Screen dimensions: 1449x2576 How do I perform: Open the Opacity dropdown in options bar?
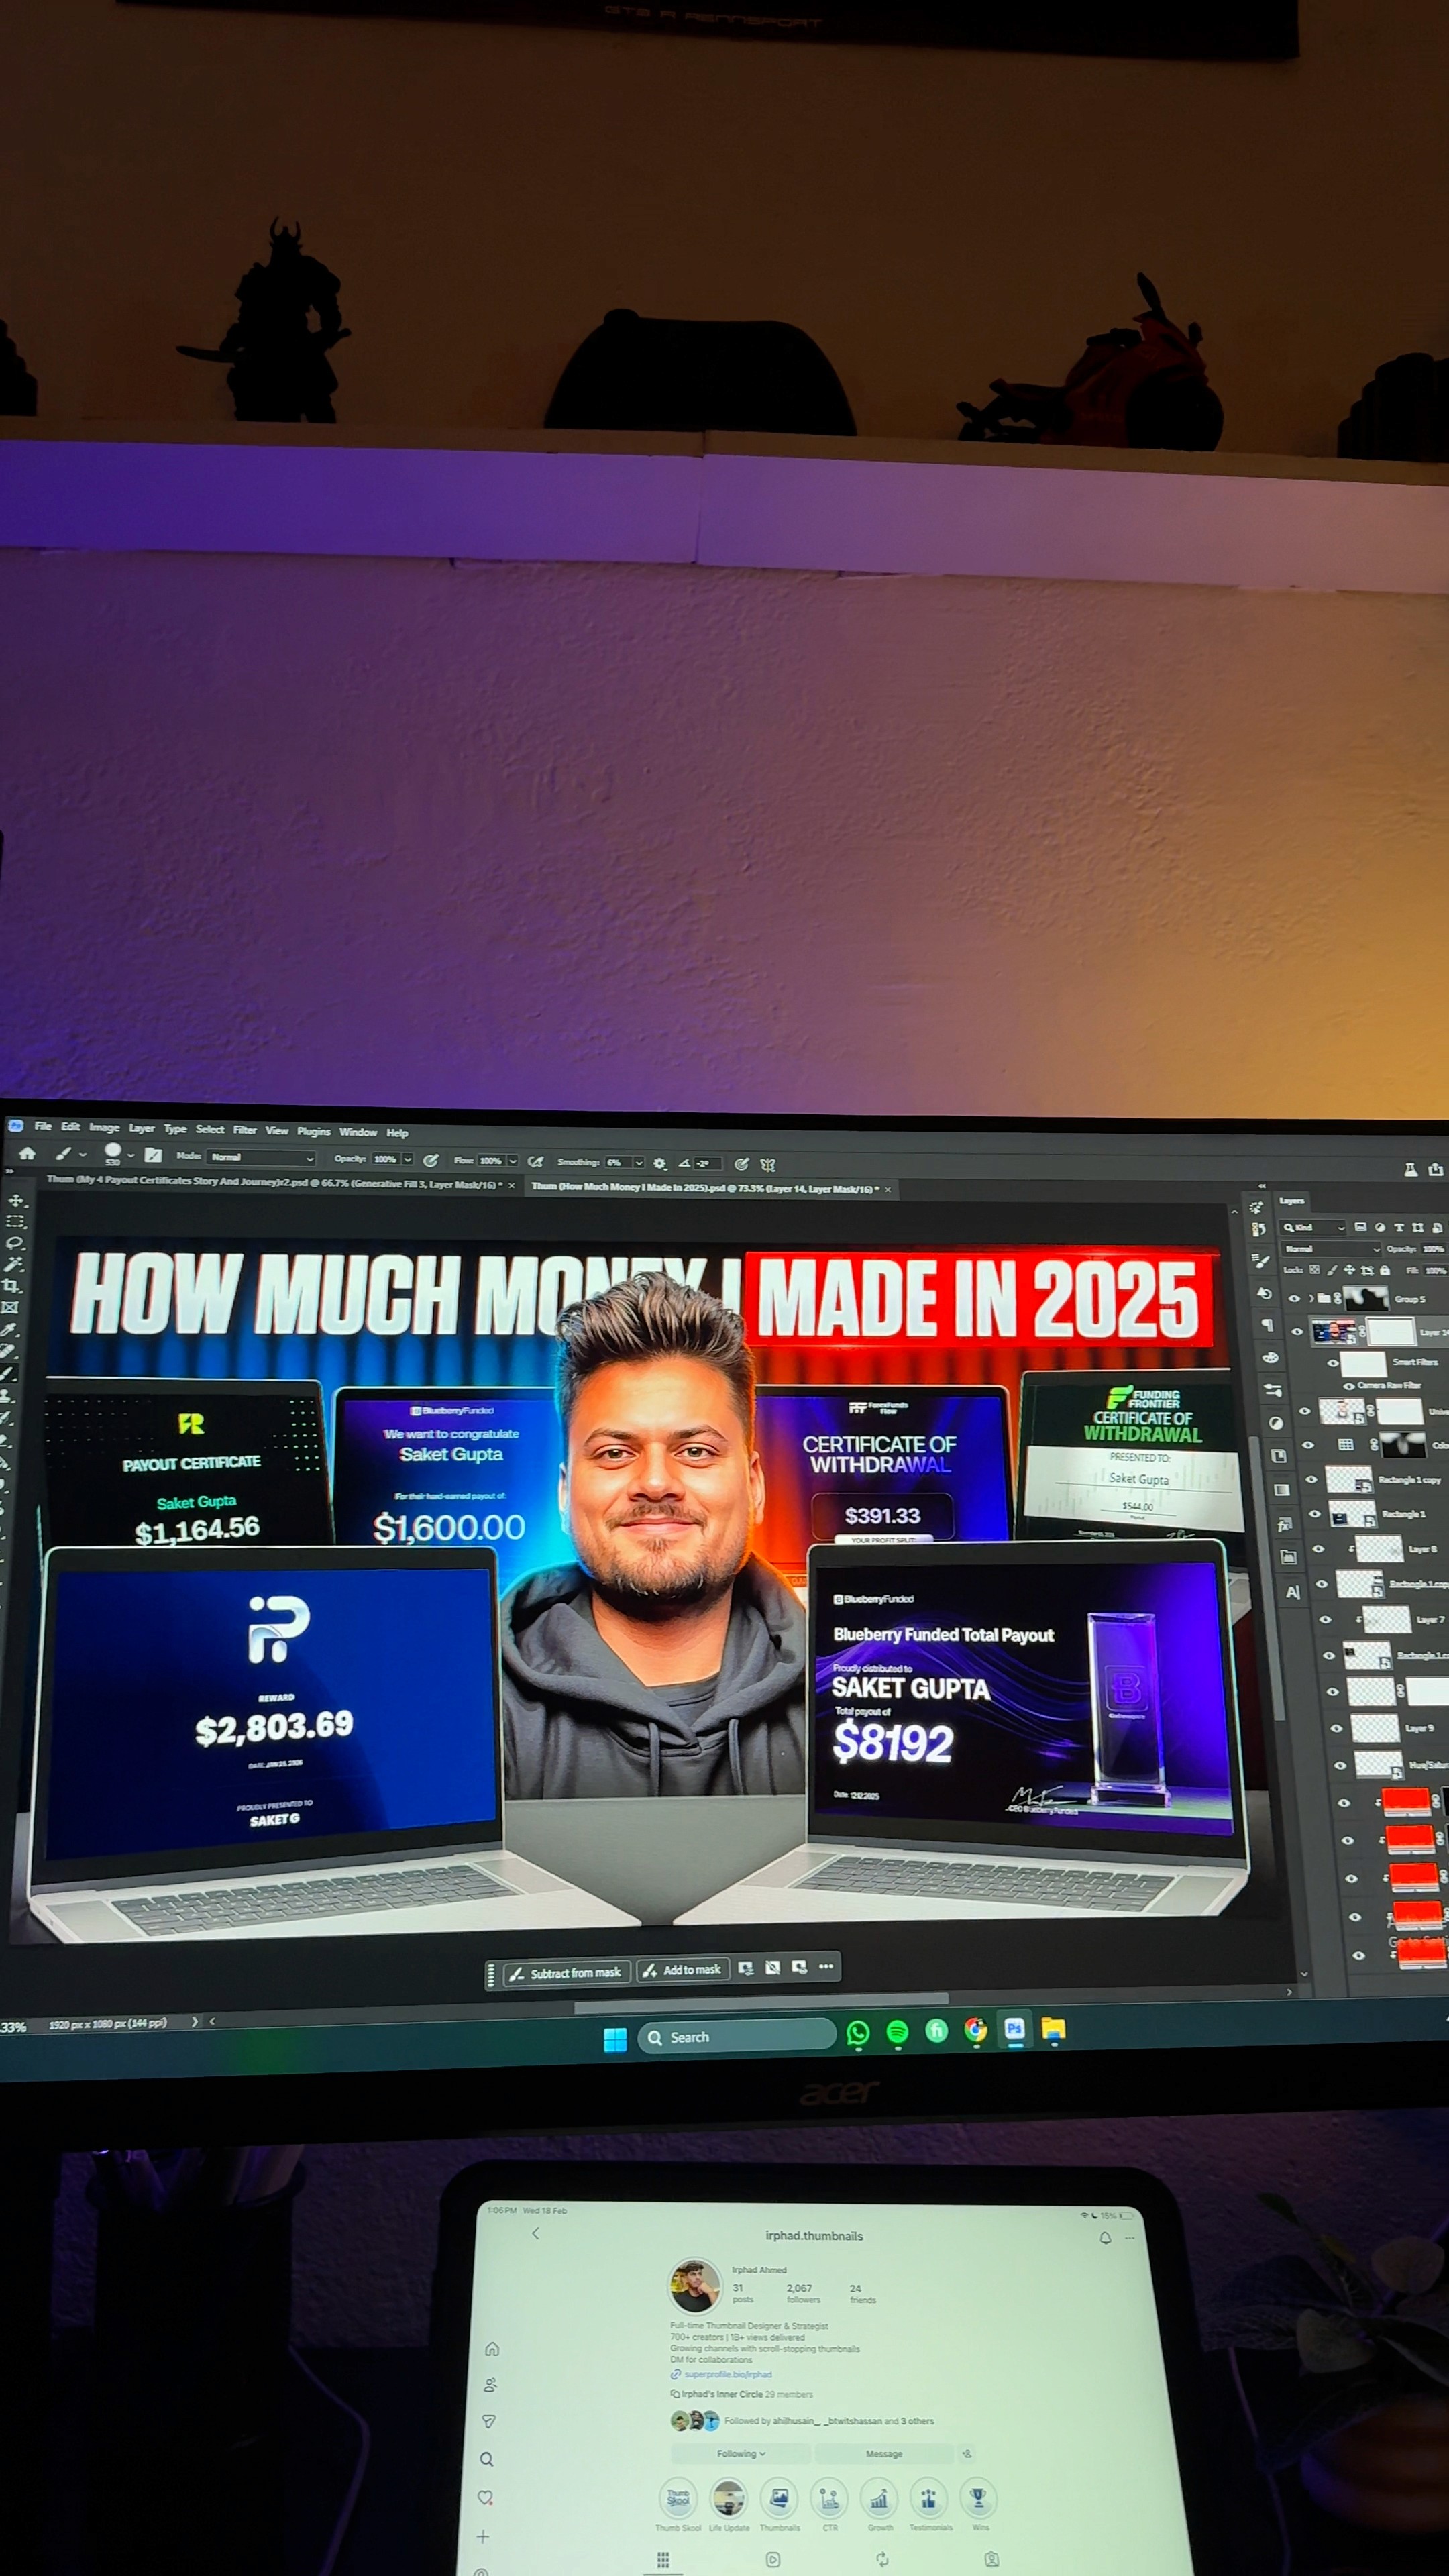[407, 1159]
